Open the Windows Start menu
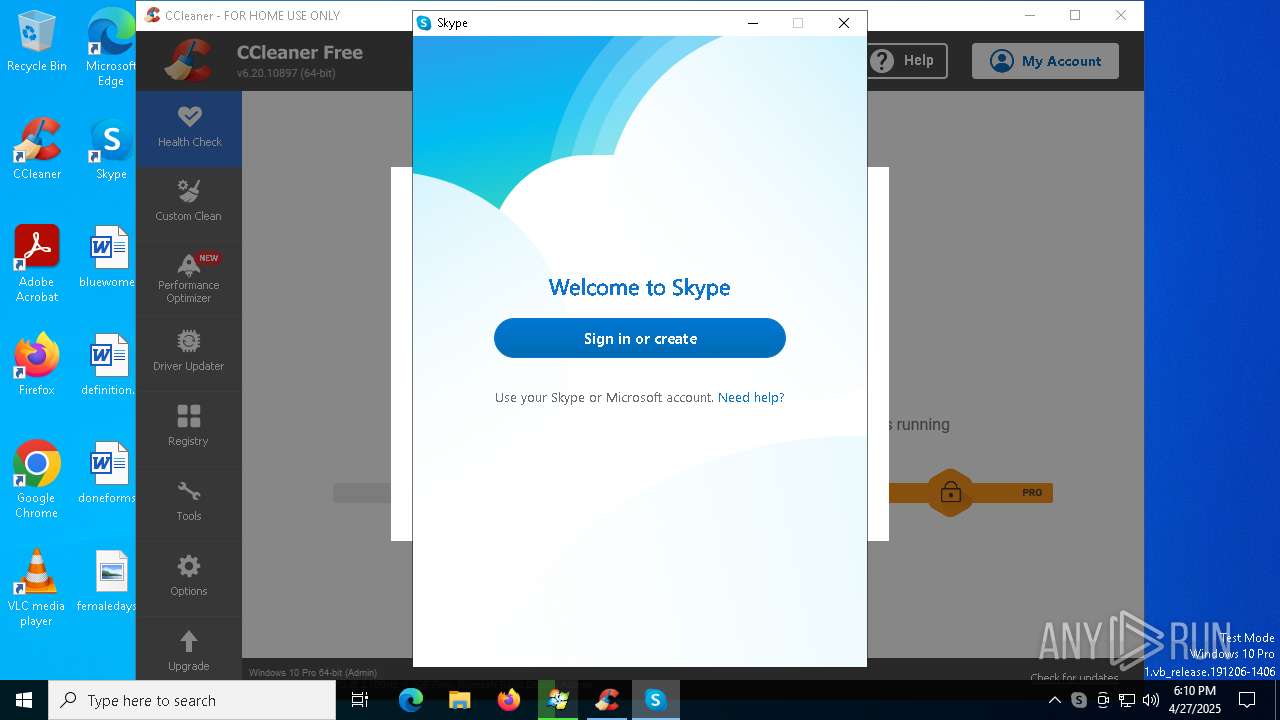 [24, 700]
